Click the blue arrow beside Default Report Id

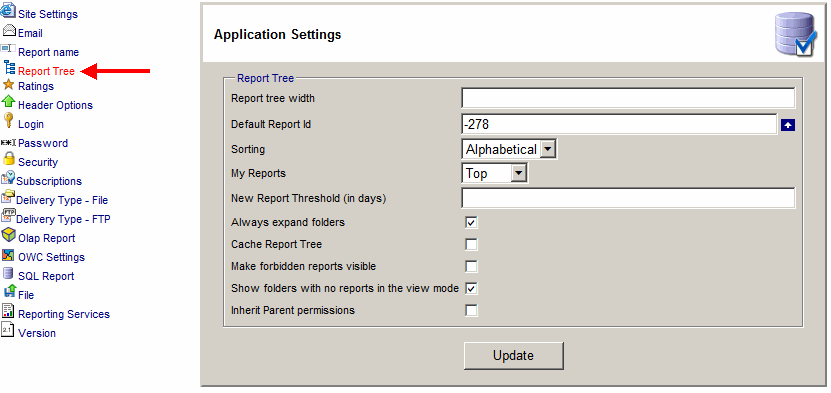pyautogui.click(x=788, y=125)
